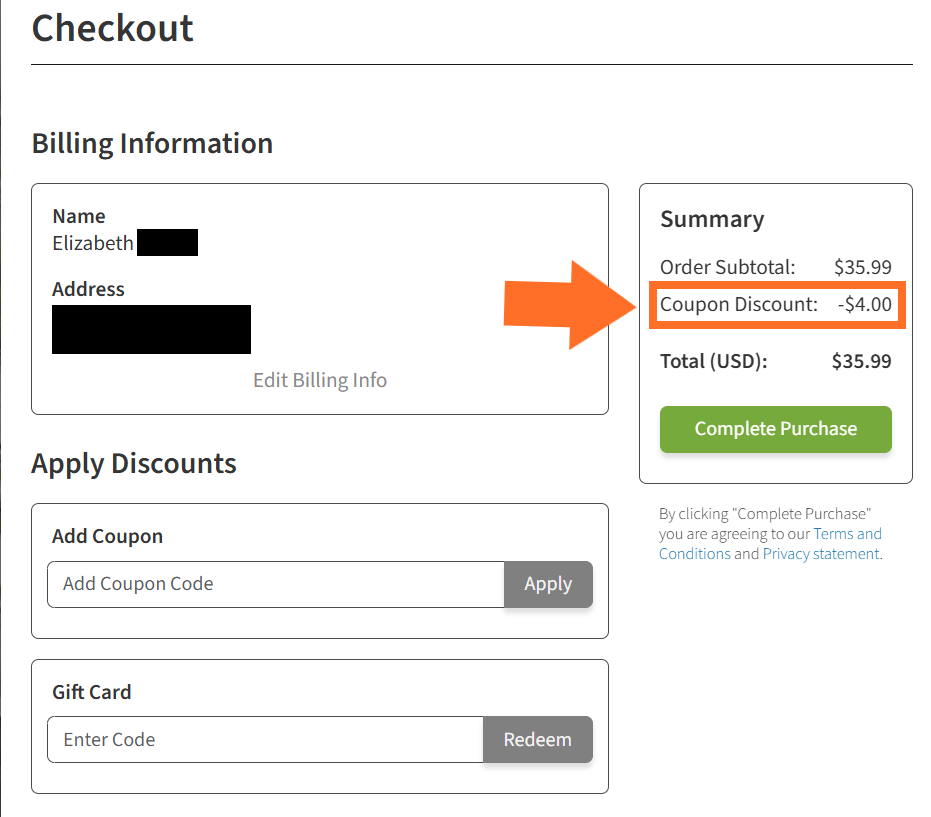Click the gift card Enter Code field

[x=265, y=740]
